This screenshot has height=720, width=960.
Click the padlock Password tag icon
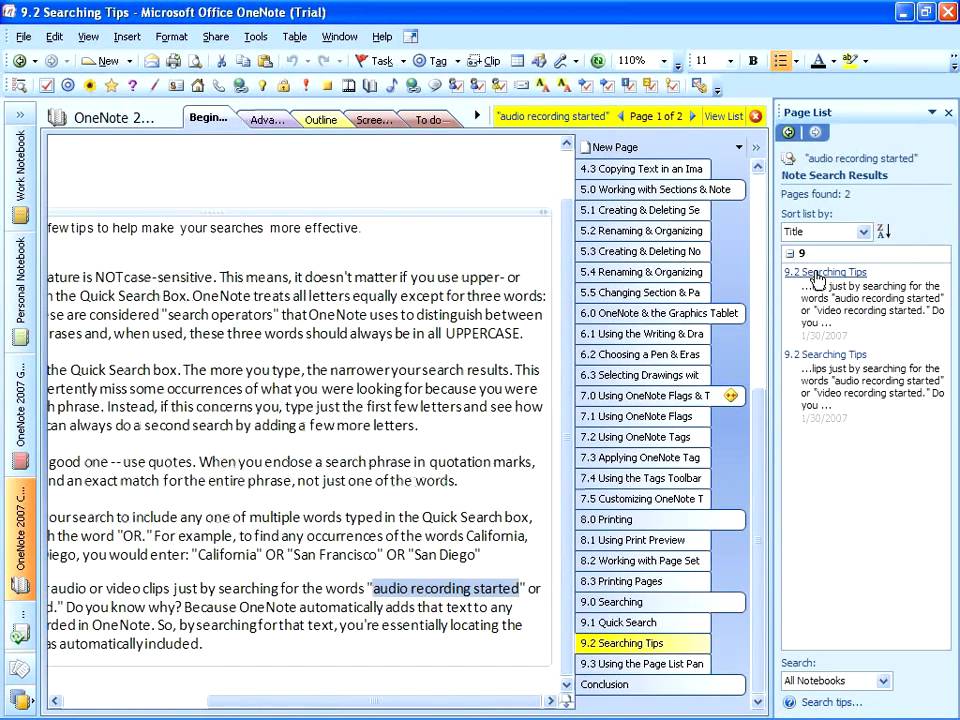click(x=283, y=86)
